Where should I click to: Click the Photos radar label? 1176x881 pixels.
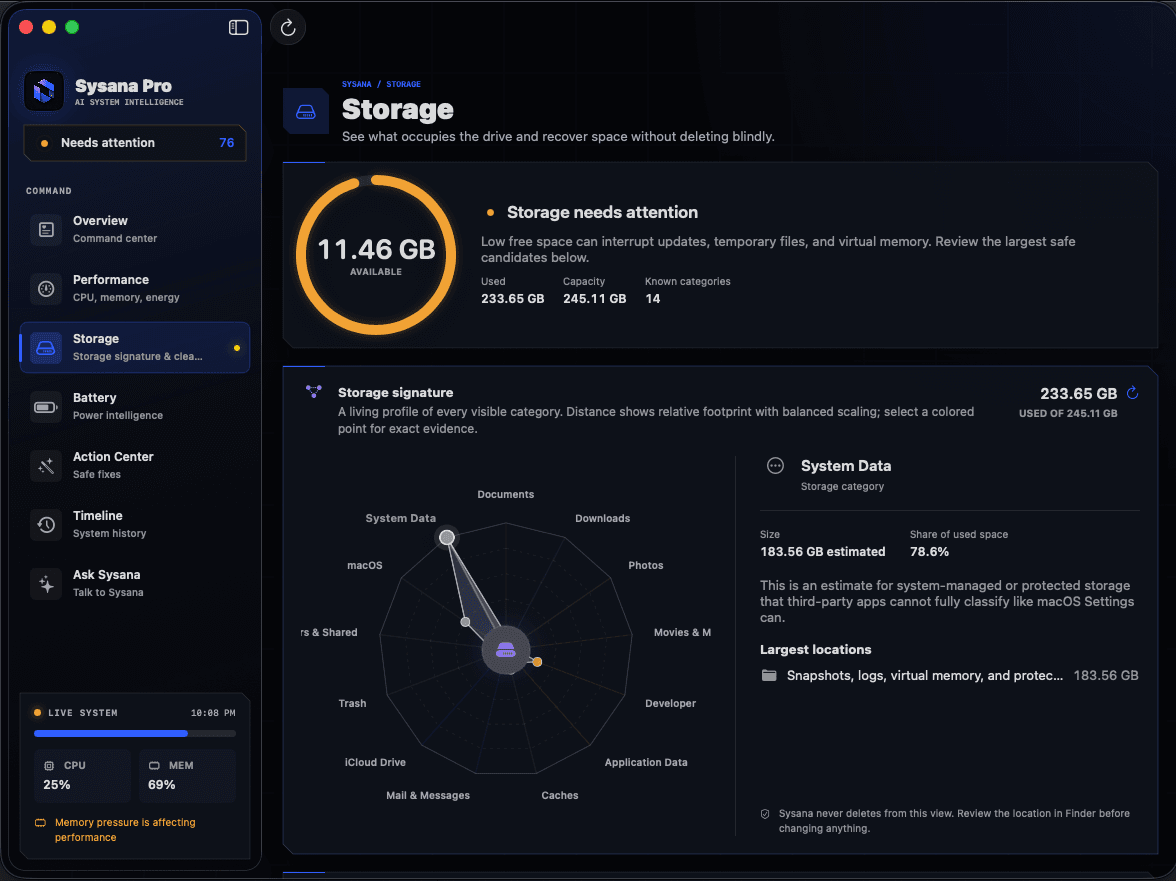pyautogui.click(x=646, y=565)
